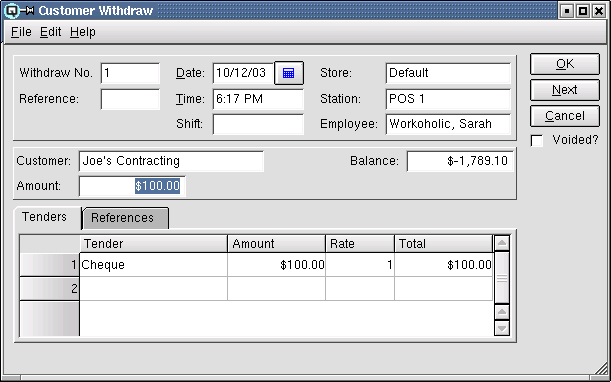
Task: Click the Tender column header
Action: pyautogui.click(x=154, y=244)
